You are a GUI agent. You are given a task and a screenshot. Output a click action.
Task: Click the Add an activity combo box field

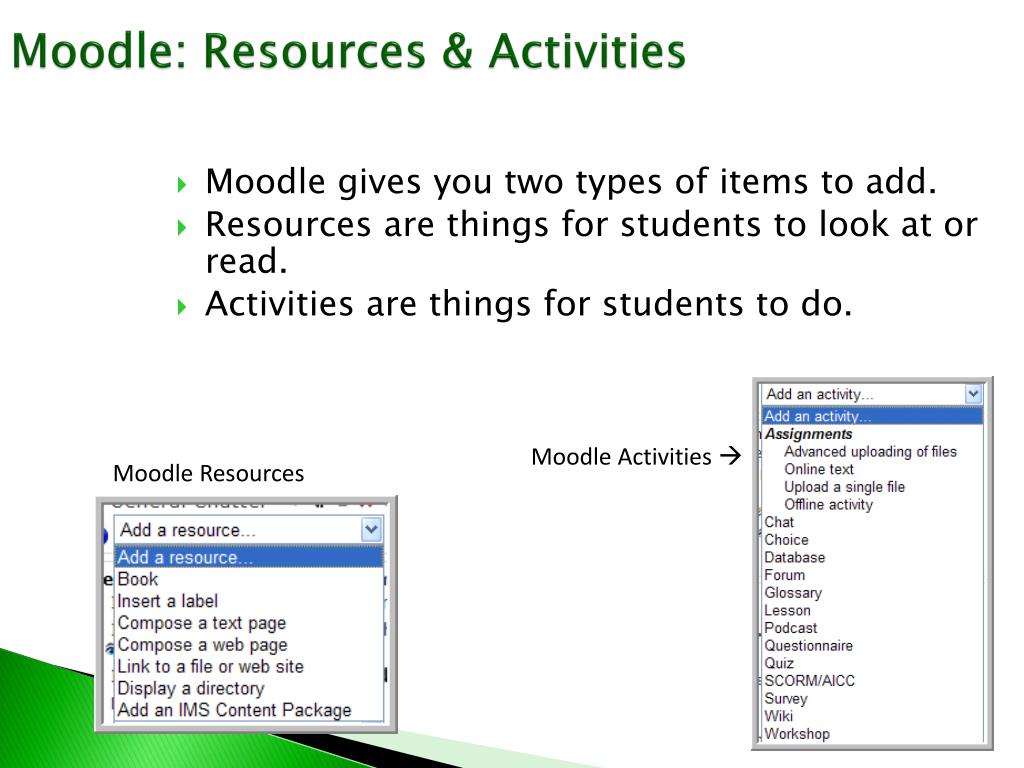tap(871, 394)
